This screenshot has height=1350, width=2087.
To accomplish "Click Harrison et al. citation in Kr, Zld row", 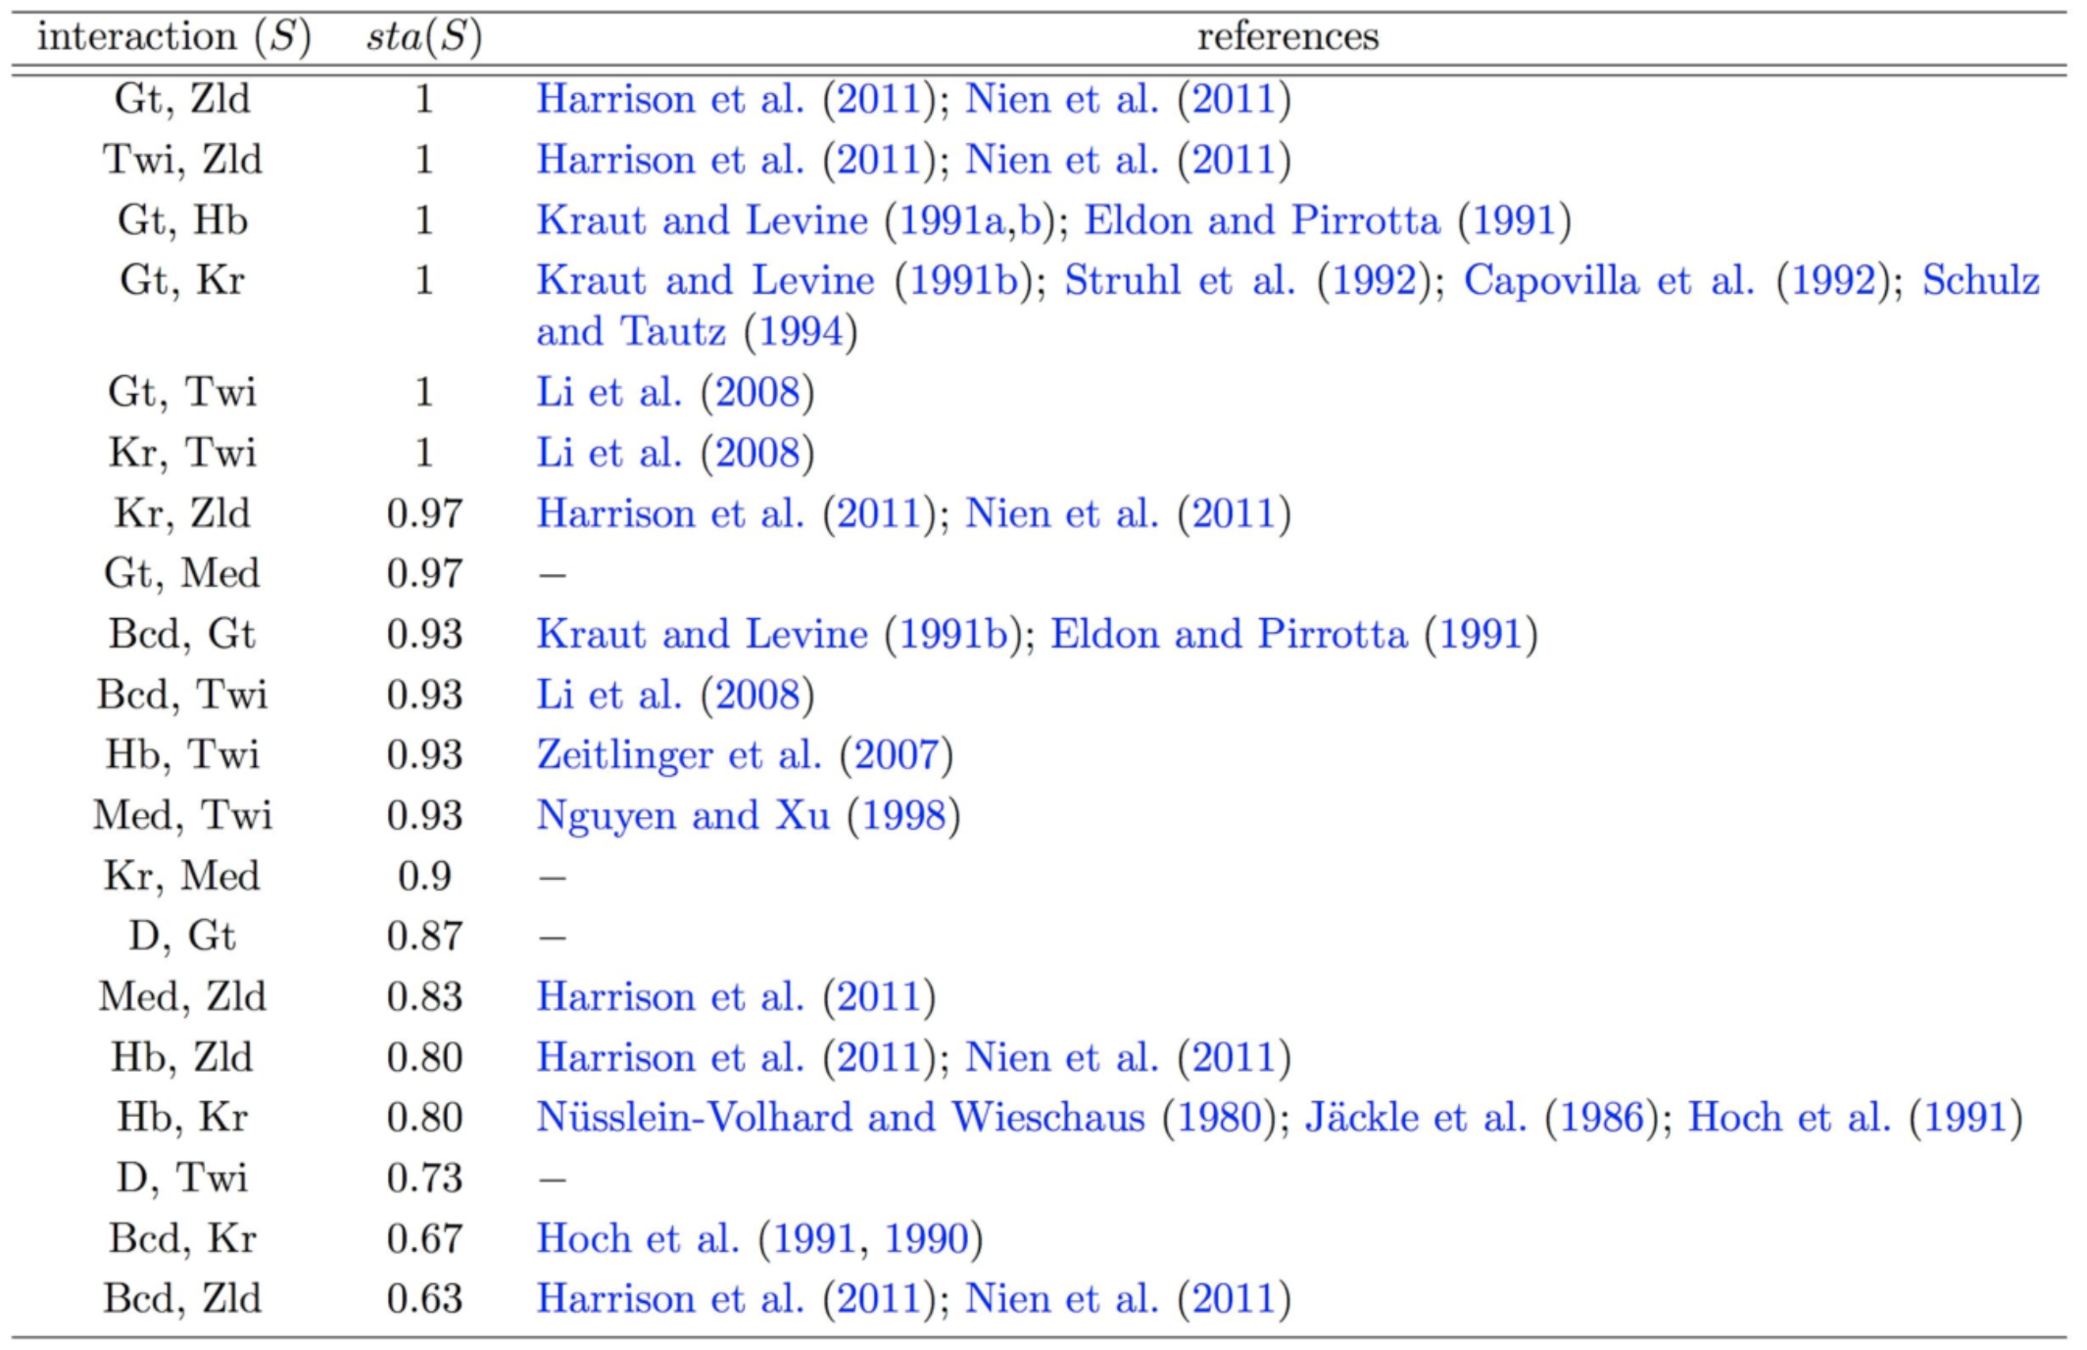I will pos(670,514).
